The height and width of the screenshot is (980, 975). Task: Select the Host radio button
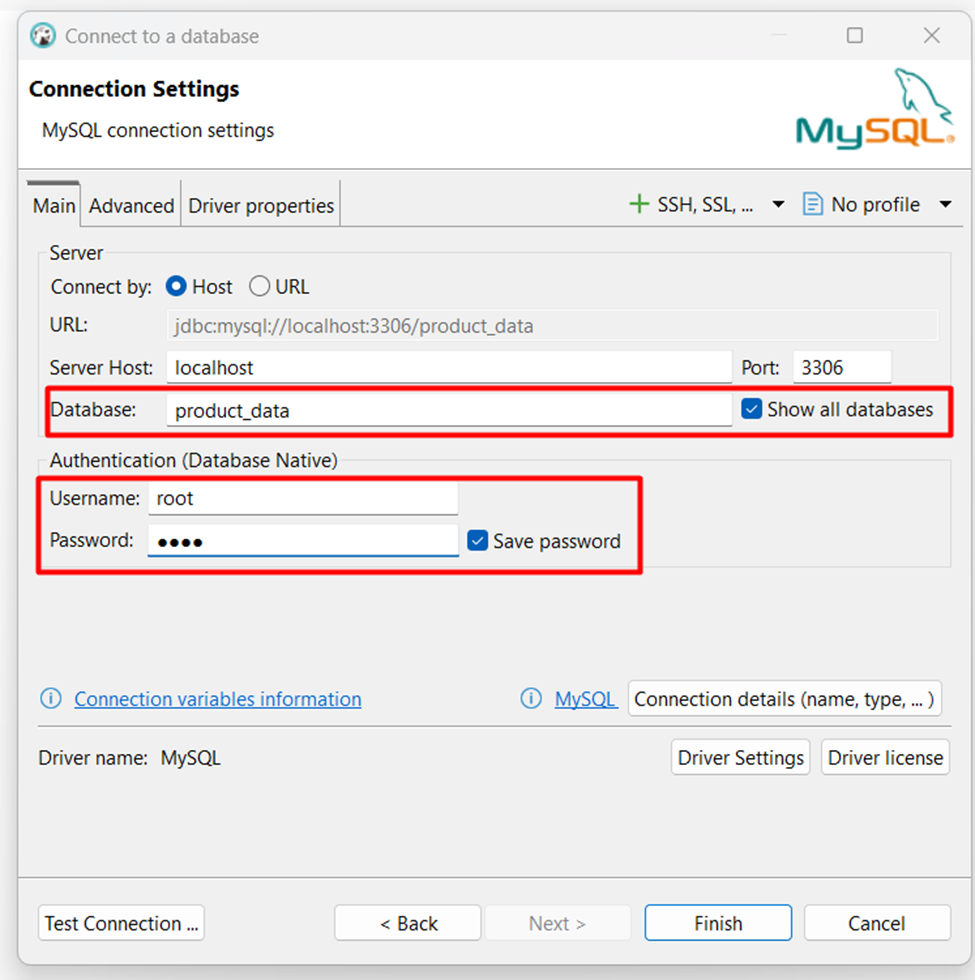pos(176,286)
